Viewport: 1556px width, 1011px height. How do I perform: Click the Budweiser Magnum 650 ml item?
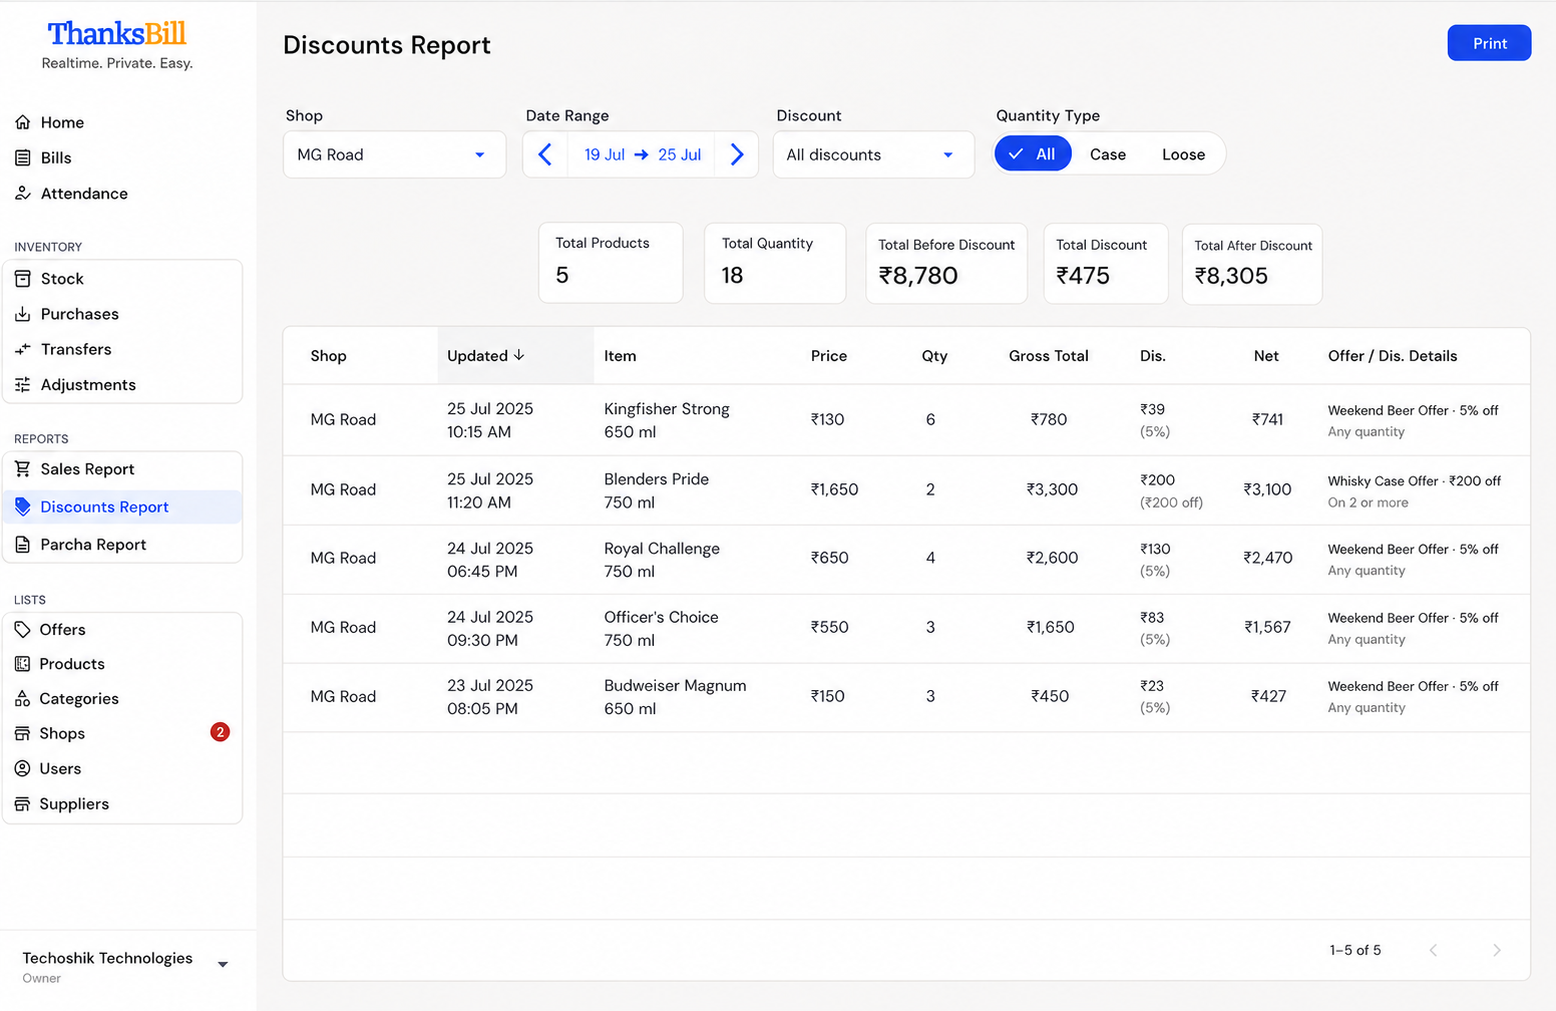pos(675,697)
